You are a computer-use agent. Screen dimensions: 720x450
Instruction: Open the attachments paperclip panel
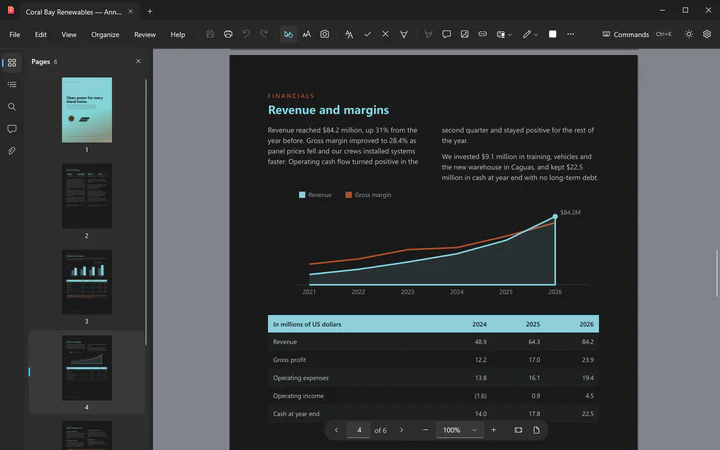[x=12, y=151]
